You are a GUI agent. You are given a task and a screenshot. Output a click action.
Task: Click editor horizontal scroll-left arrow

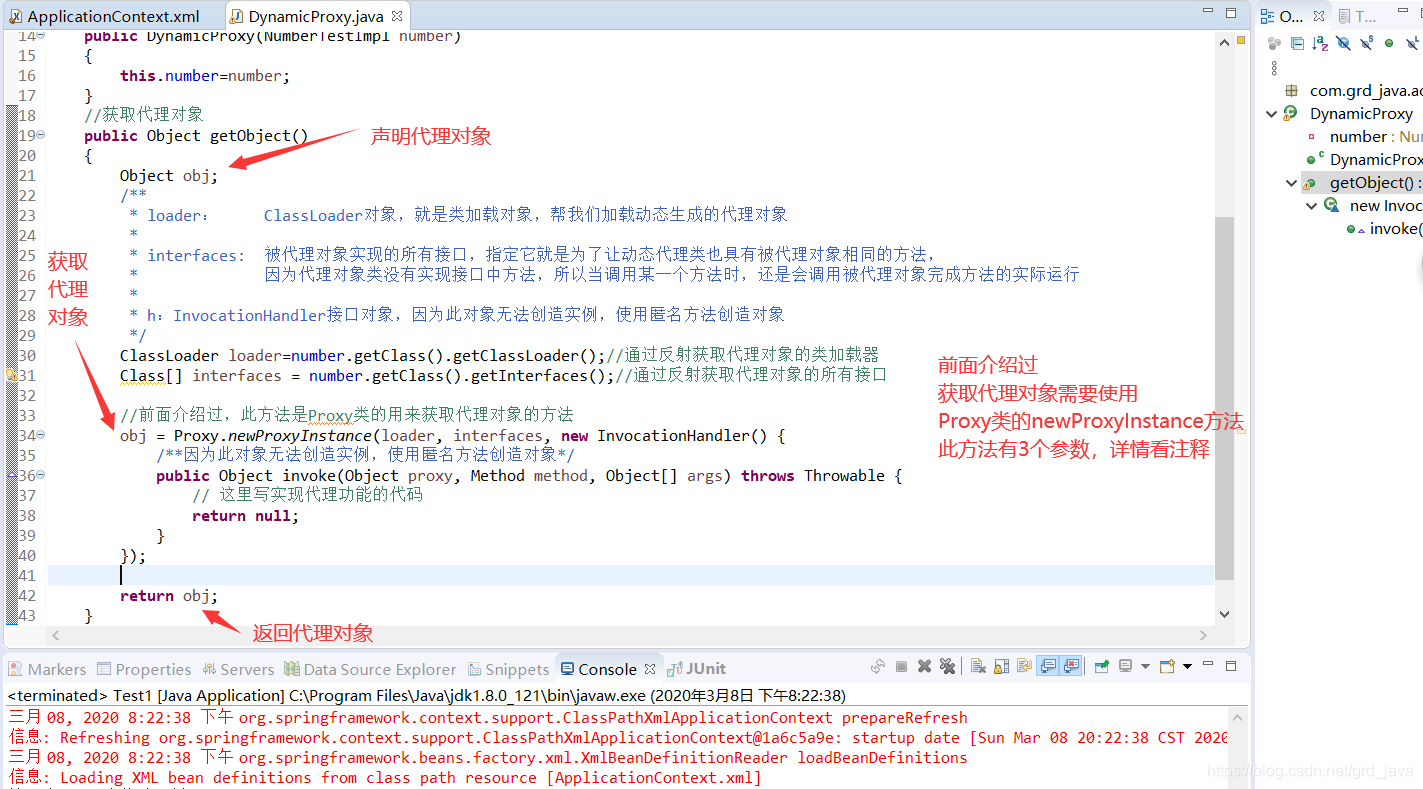click(x=56, y=635)
